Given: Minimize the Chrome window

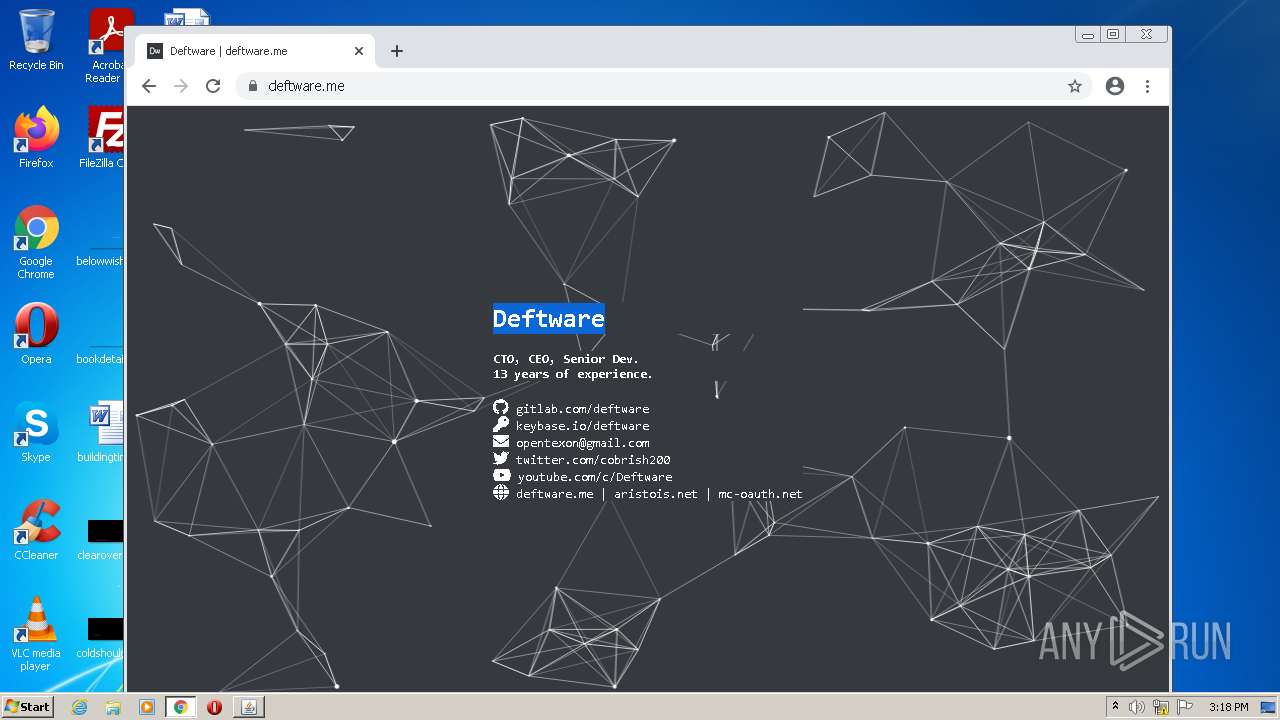Looking at the screenshot, I should [1088, 34].
